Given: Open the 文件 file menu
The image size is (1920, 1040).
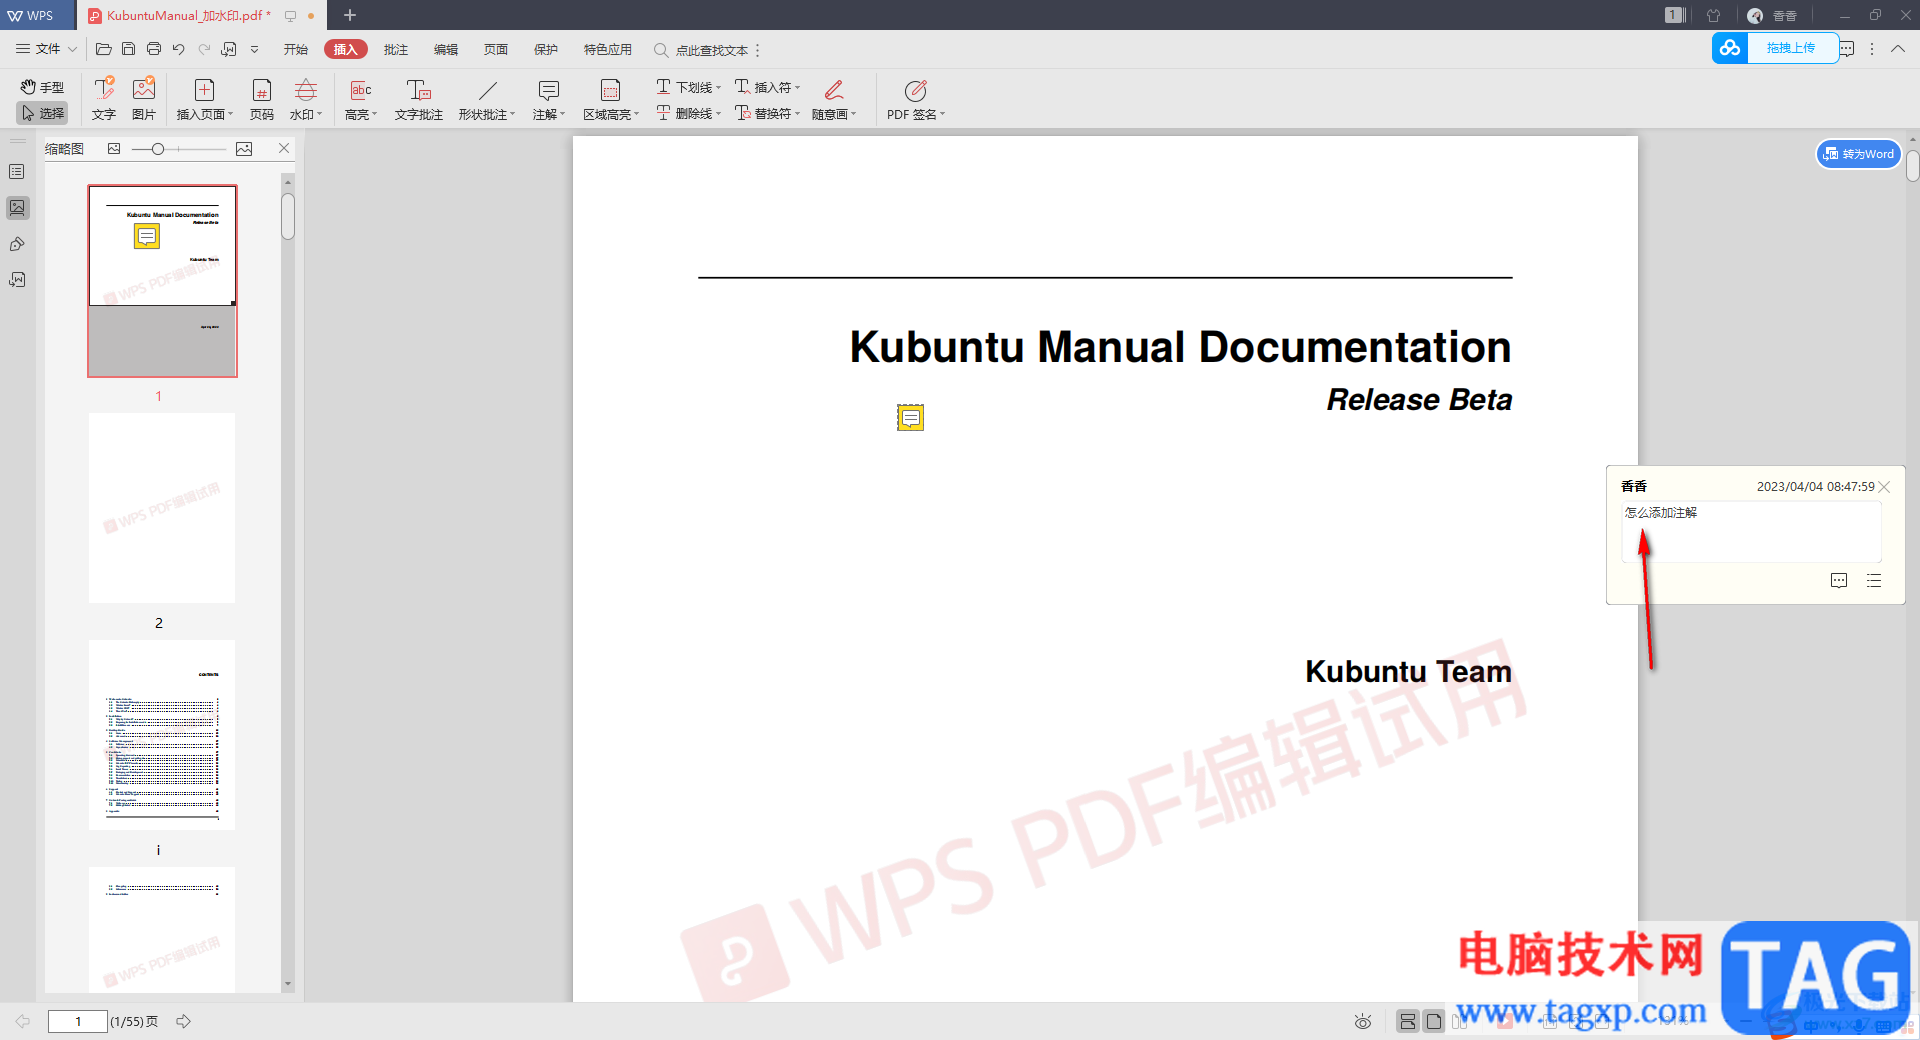Looking at the screenshot, I should click(46, 49).
